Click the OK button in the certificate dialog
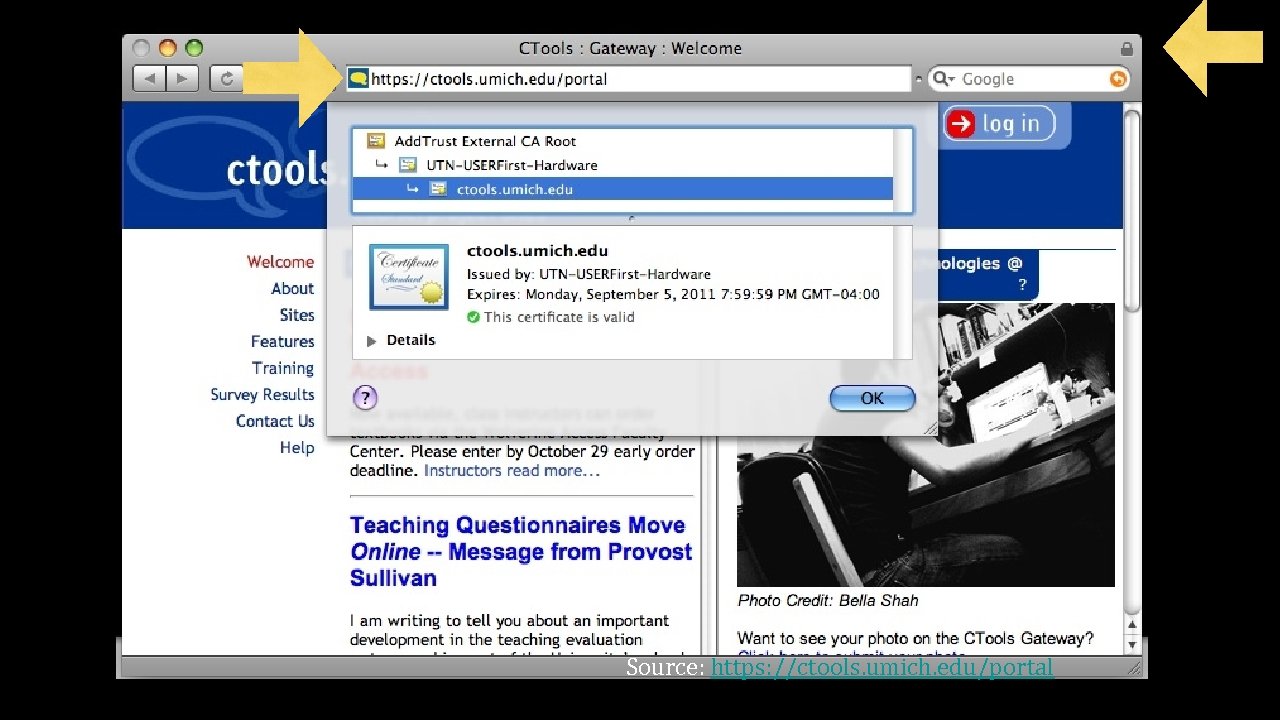1280x720 pixels. click(872, 398)
